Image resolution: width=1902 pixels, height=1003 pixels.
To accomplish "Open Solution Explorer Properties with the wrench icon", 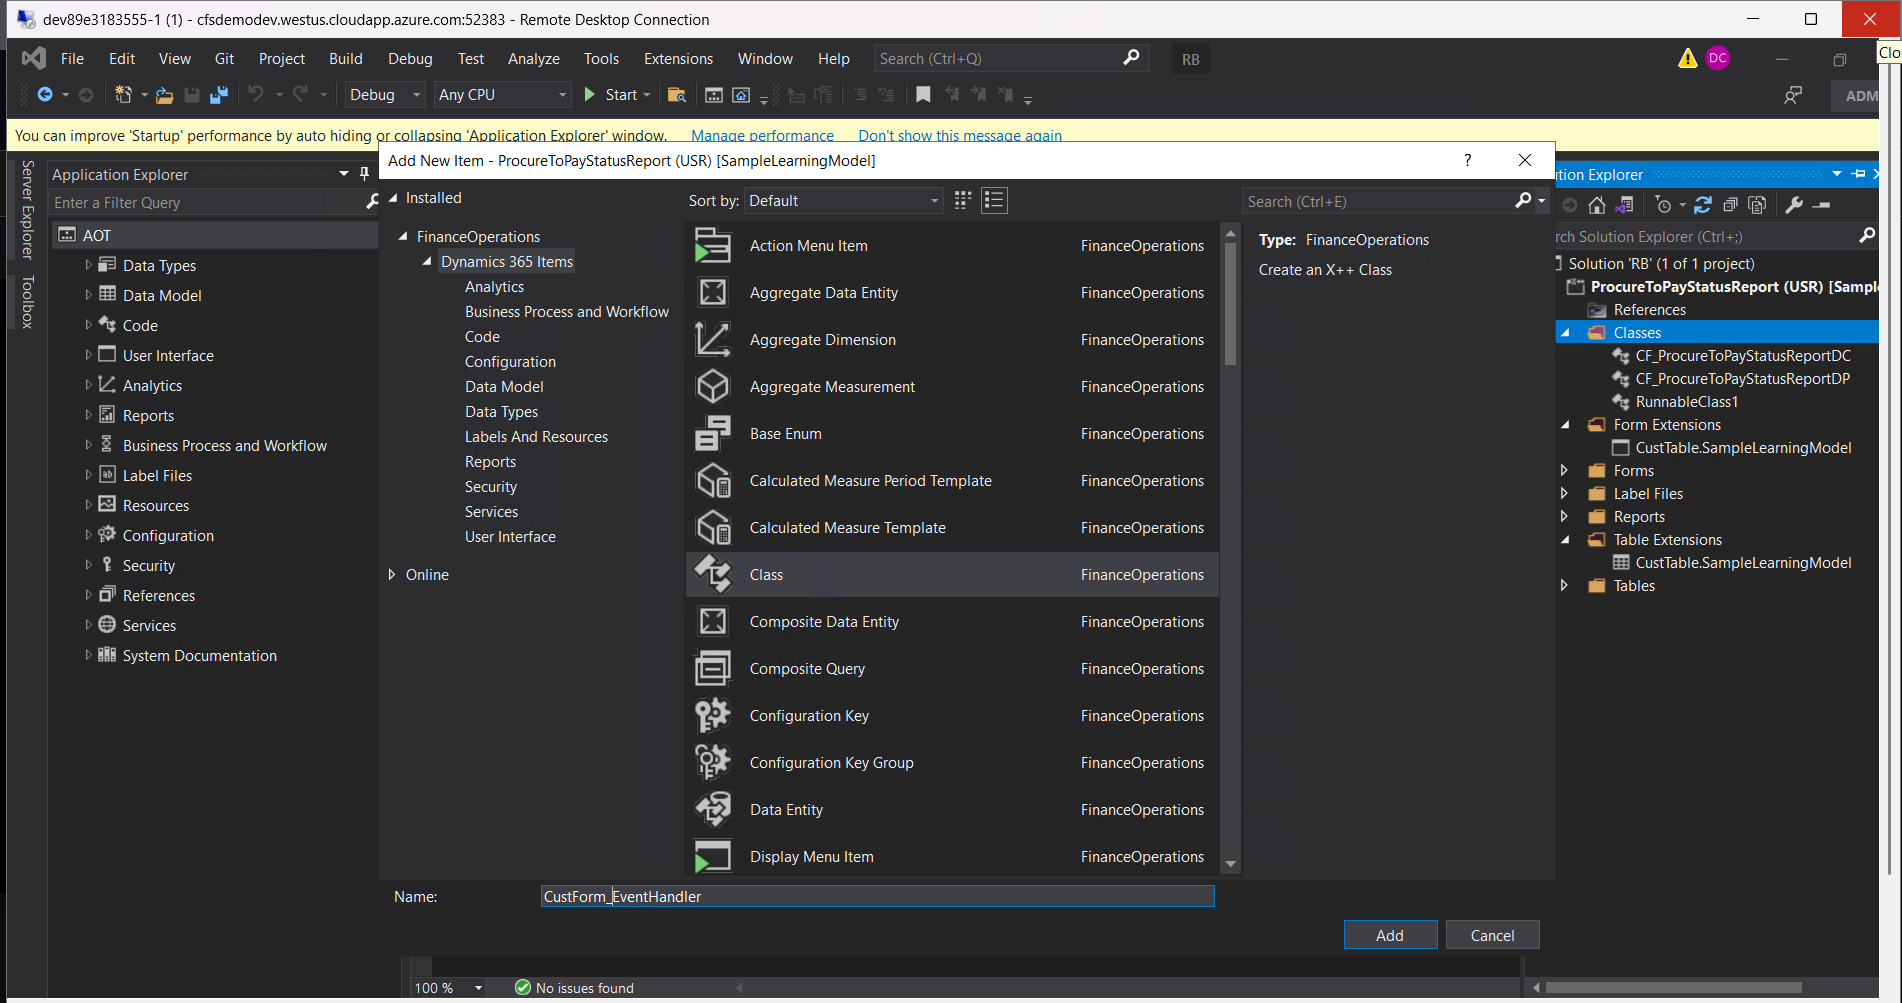I will 1793,205.
